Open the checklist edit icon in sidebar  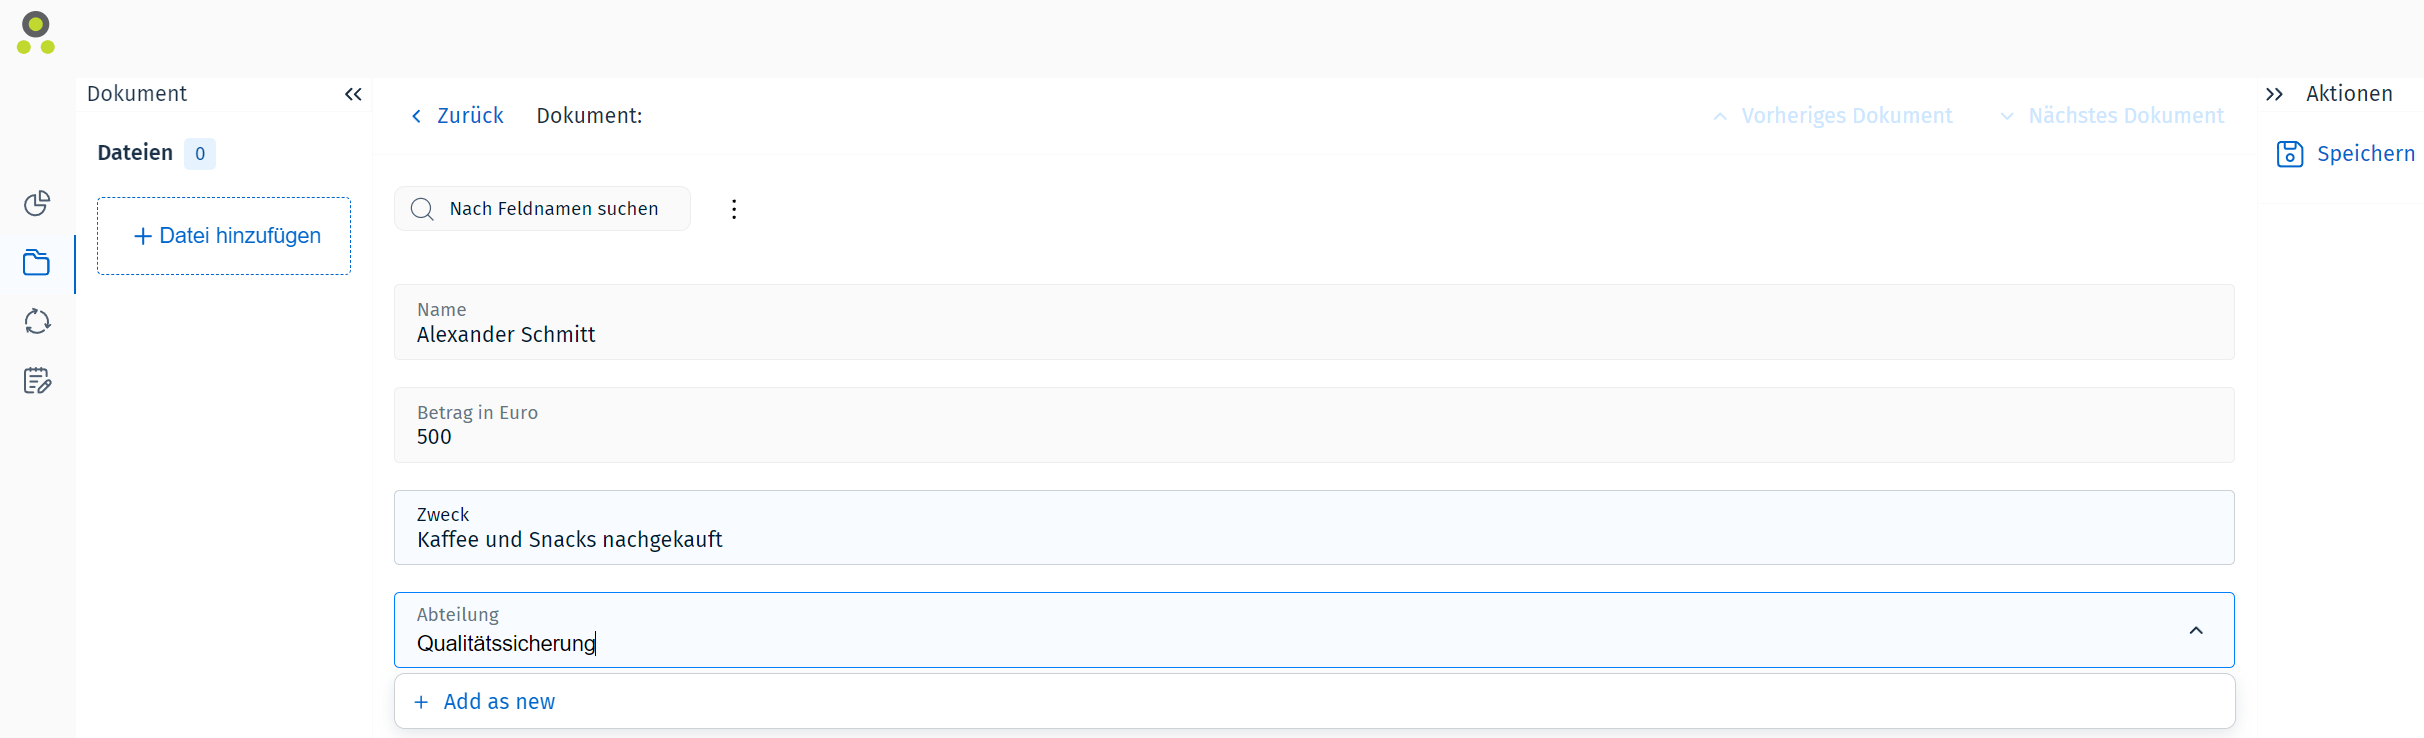coord(37,380)
